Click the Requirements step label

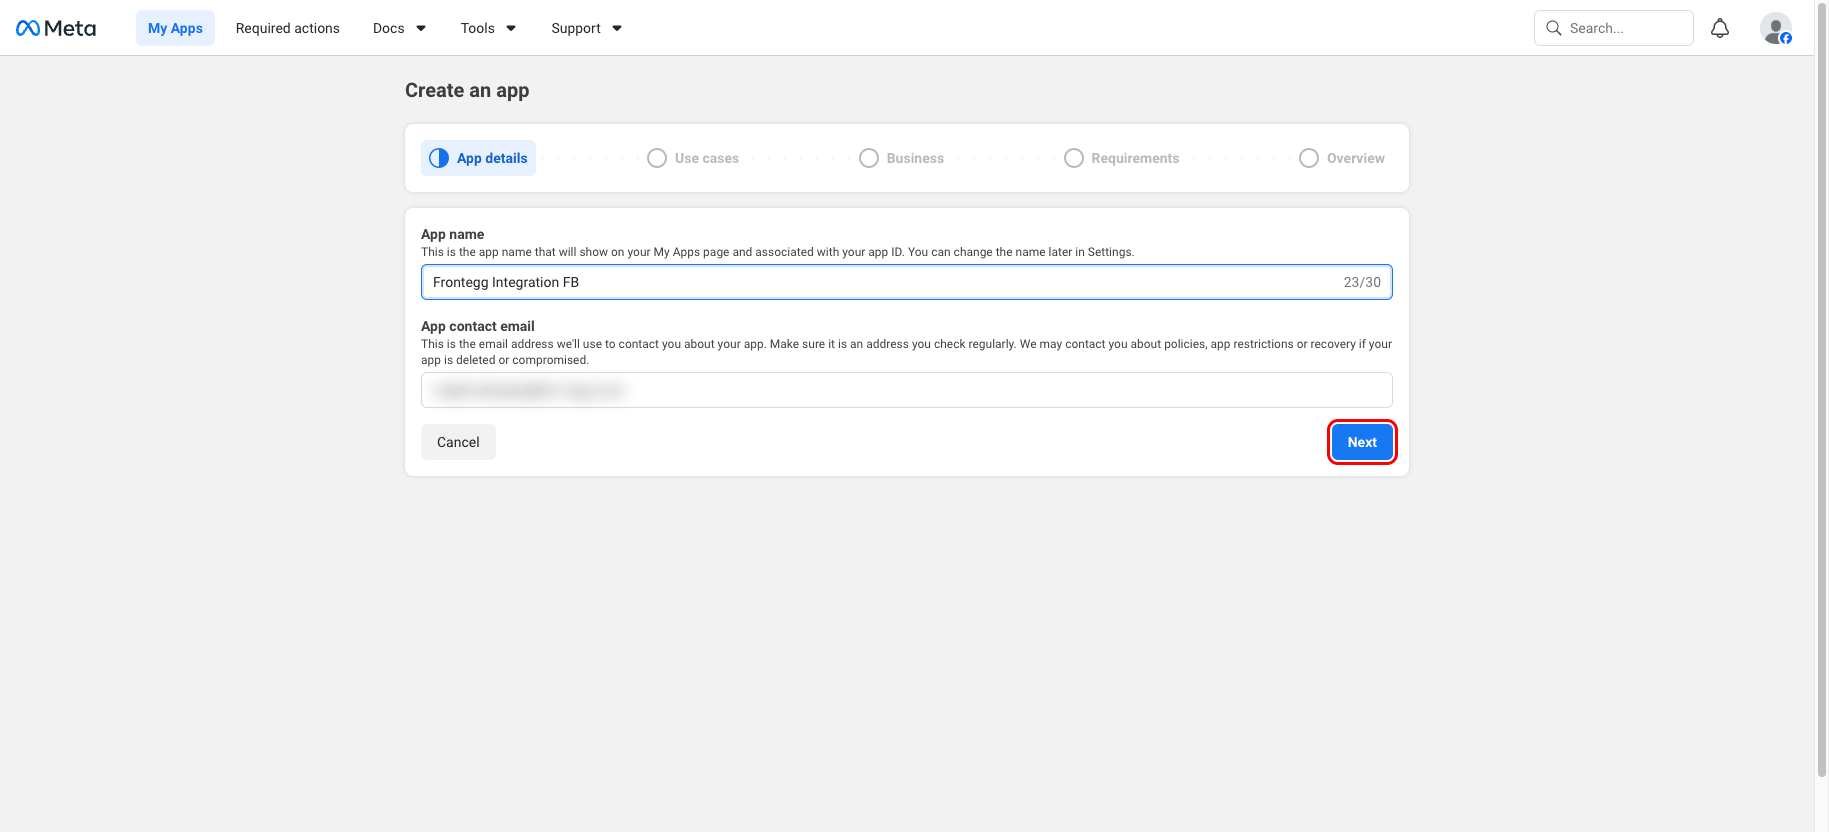pyautogui.click(x=1135, y=158)
